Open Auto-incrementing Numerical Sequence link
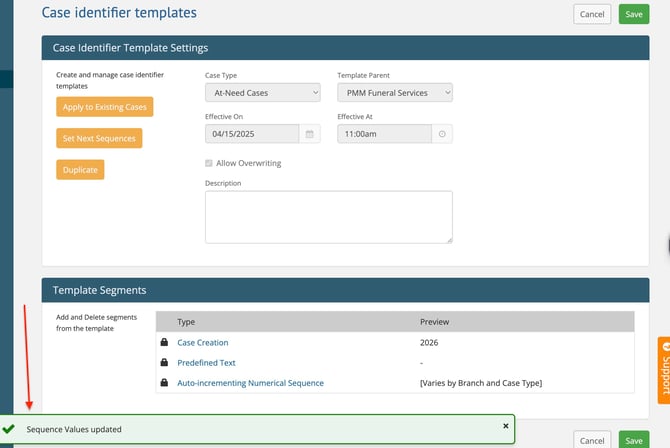 pos(250,383)
